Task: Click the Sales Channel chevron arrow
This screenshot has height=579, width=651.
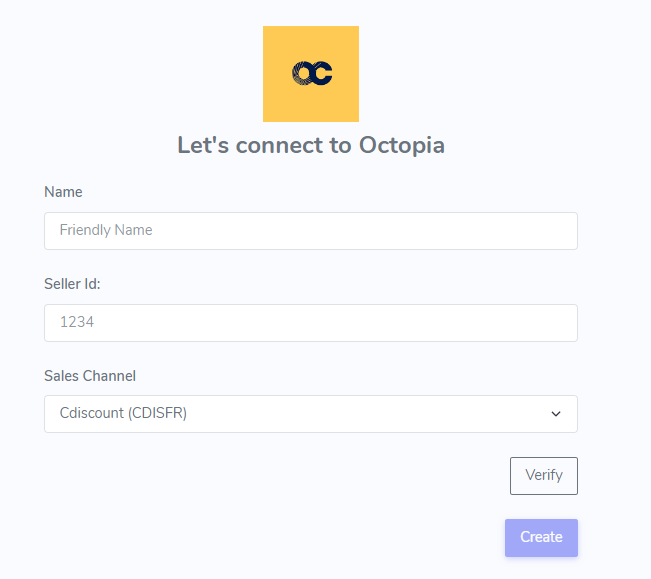Action: [x=556, y=414]
